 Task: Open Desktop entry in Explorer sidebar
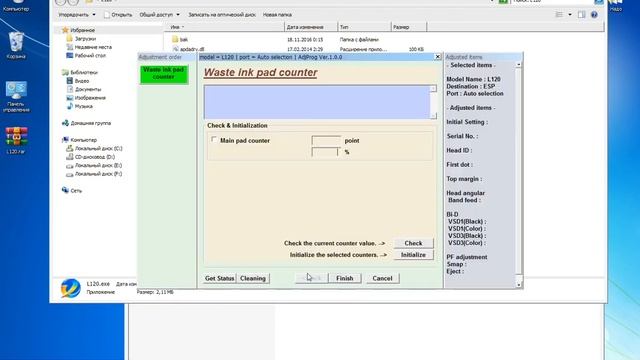tap(90, 56)
